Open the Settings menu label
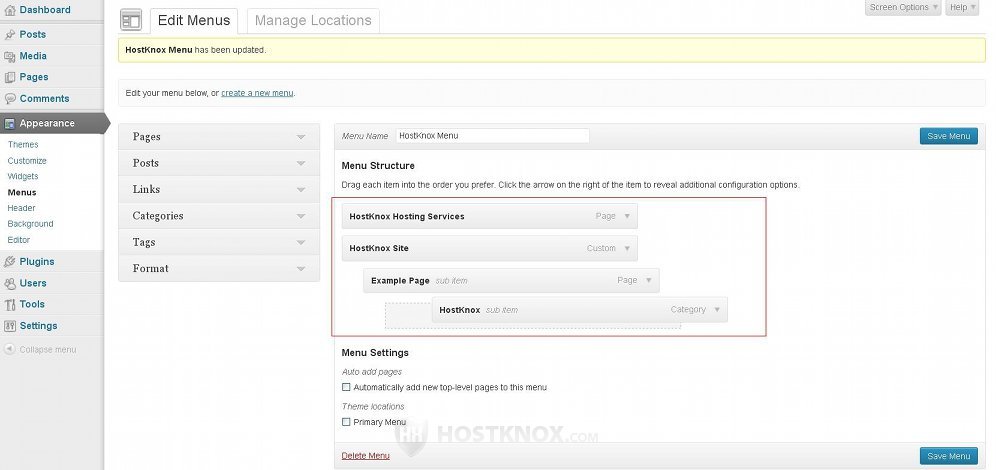The image size is (996, 470). click(39, 326)
